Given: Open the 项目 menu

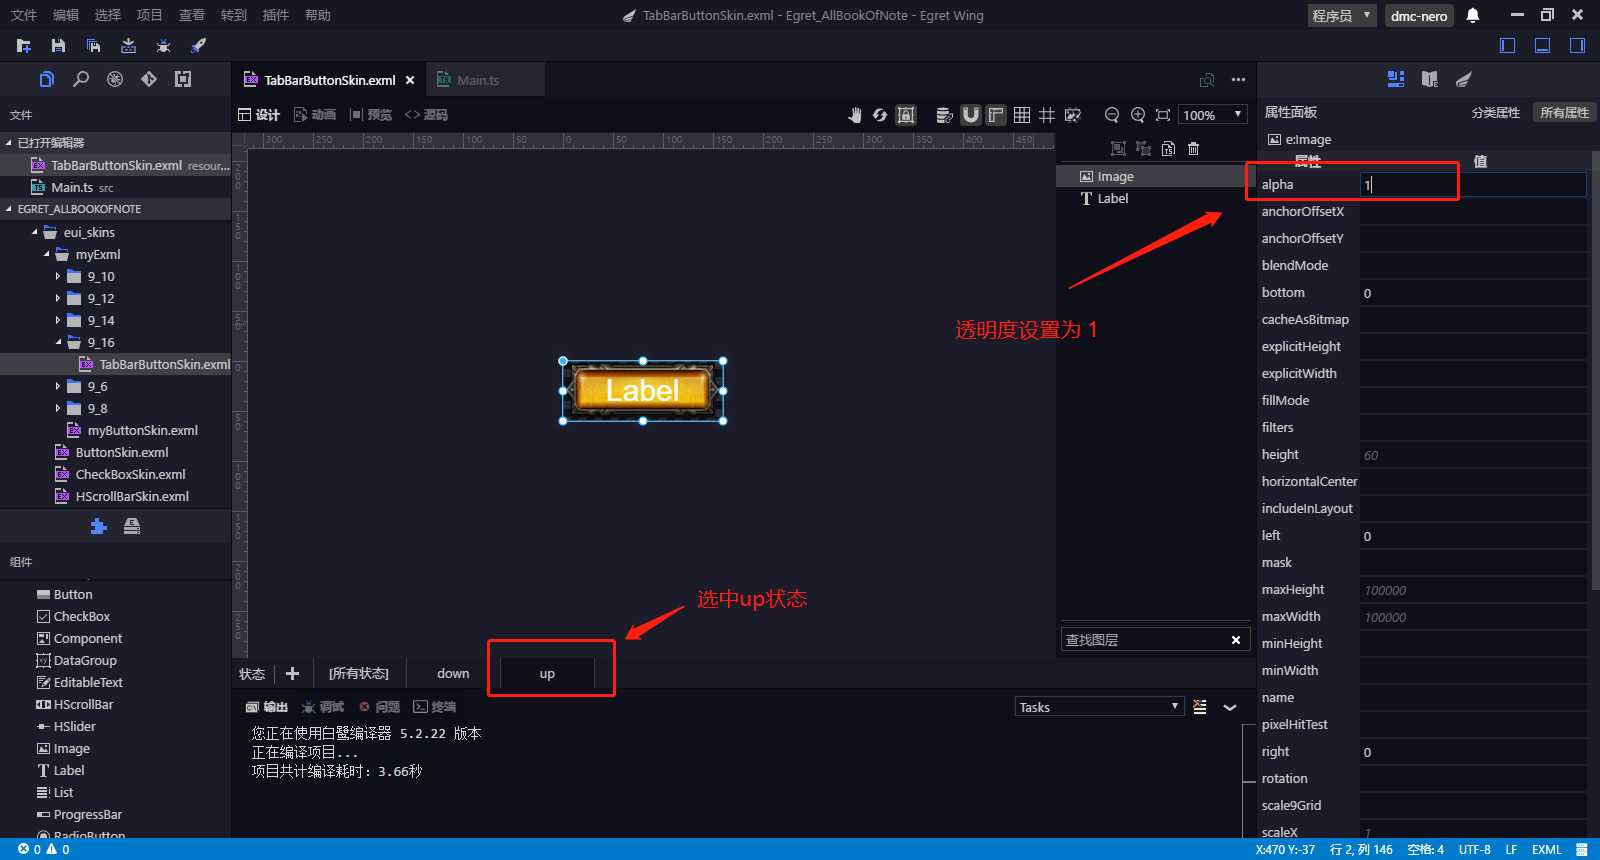Looking at the screenshot, I should 149,15.
